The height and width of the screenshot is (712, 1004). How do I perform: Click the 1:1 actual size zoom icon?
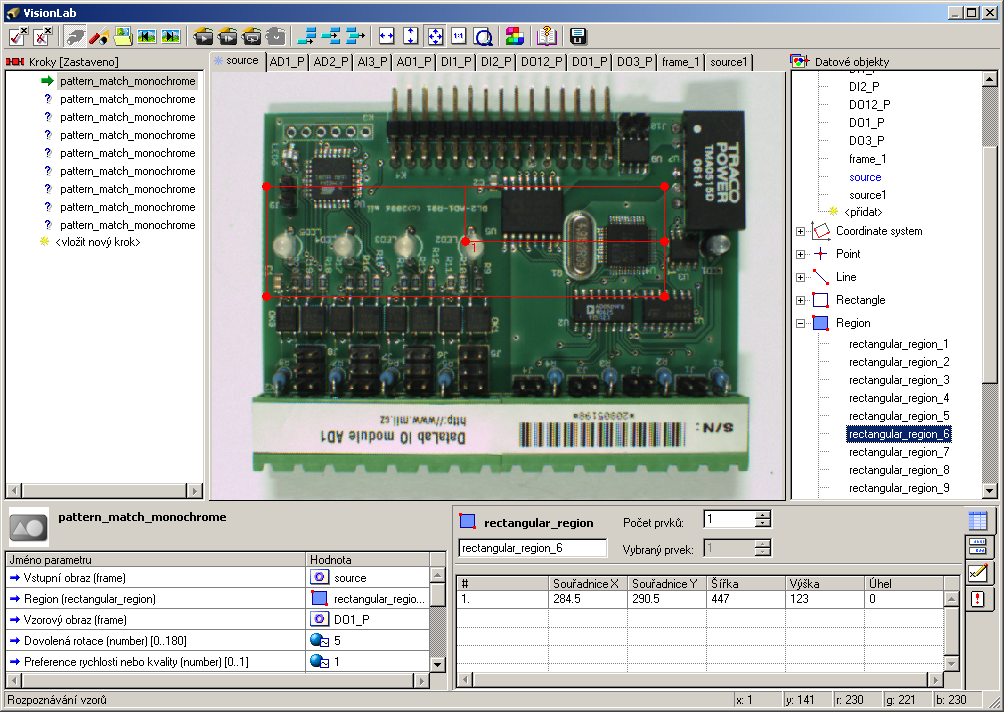pos(459,36)
